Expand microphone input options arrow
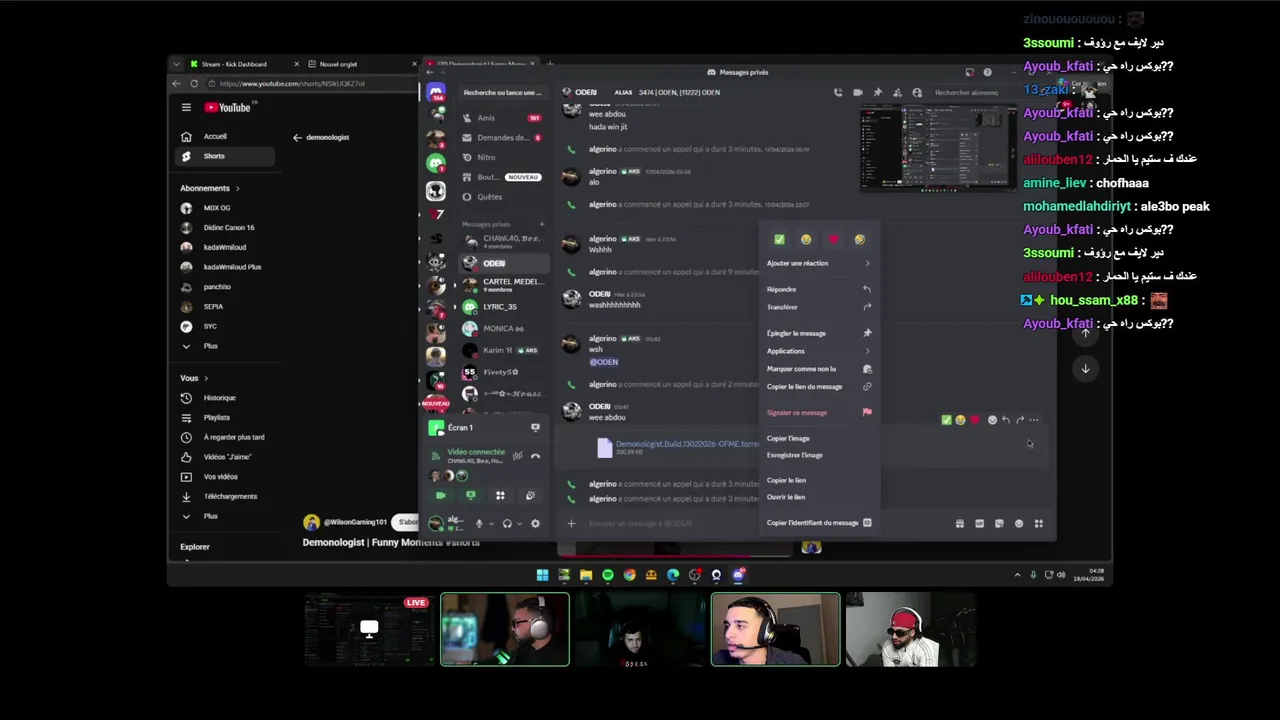This screenshot has height=720, width=1280. (491, 523)
